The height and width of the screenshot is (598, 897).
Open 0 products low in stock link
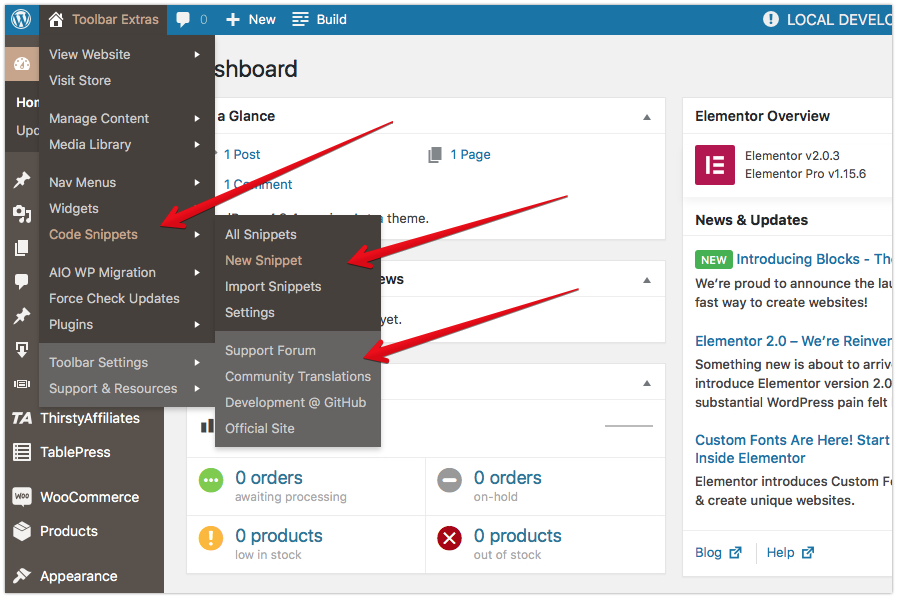[x=279, y=536]
